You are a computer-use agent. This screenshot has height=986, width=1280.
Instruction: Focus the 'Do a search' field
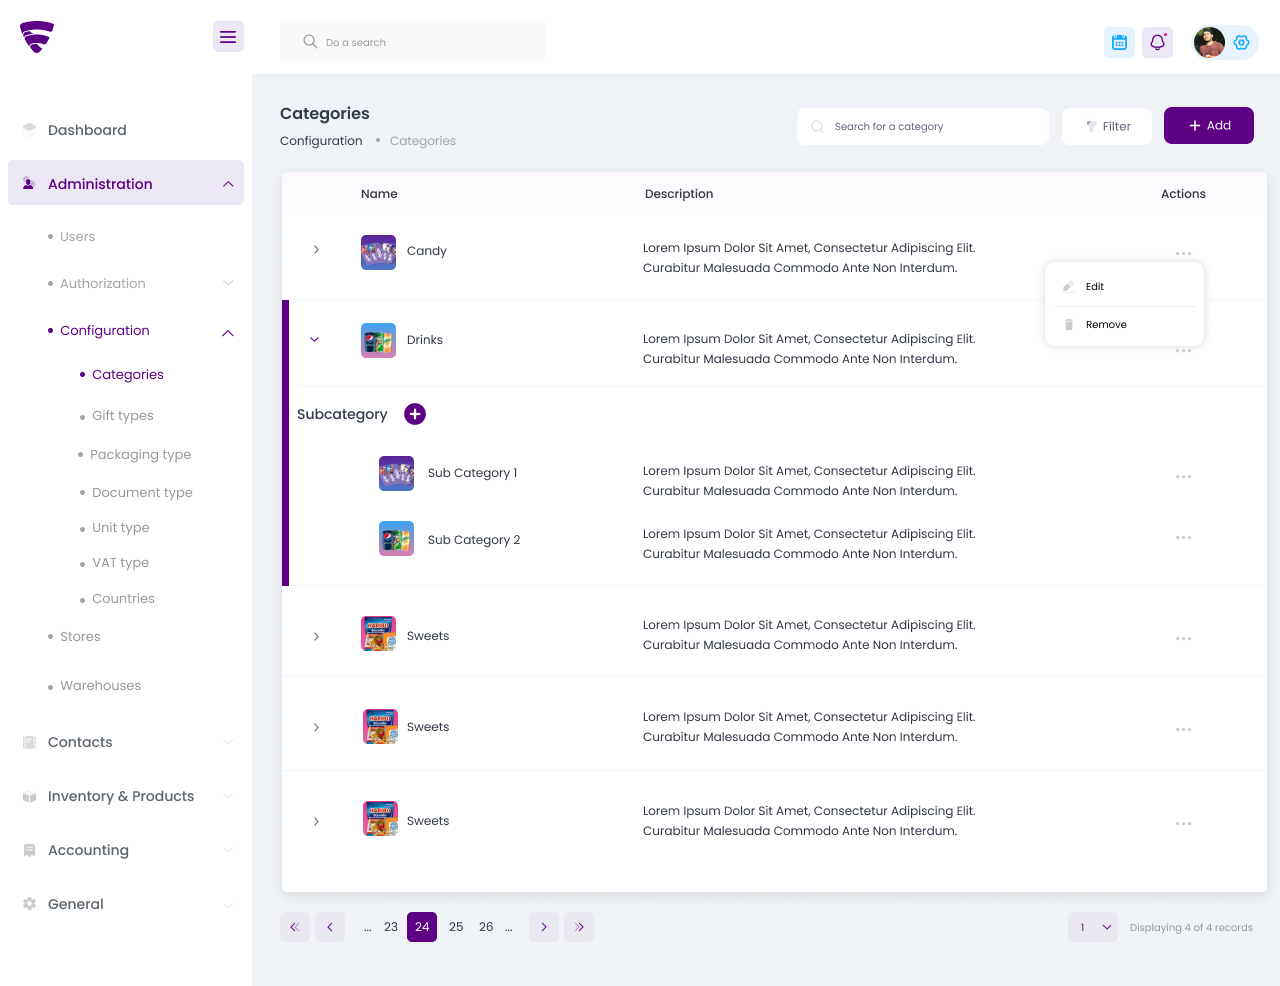click(413, 42)
